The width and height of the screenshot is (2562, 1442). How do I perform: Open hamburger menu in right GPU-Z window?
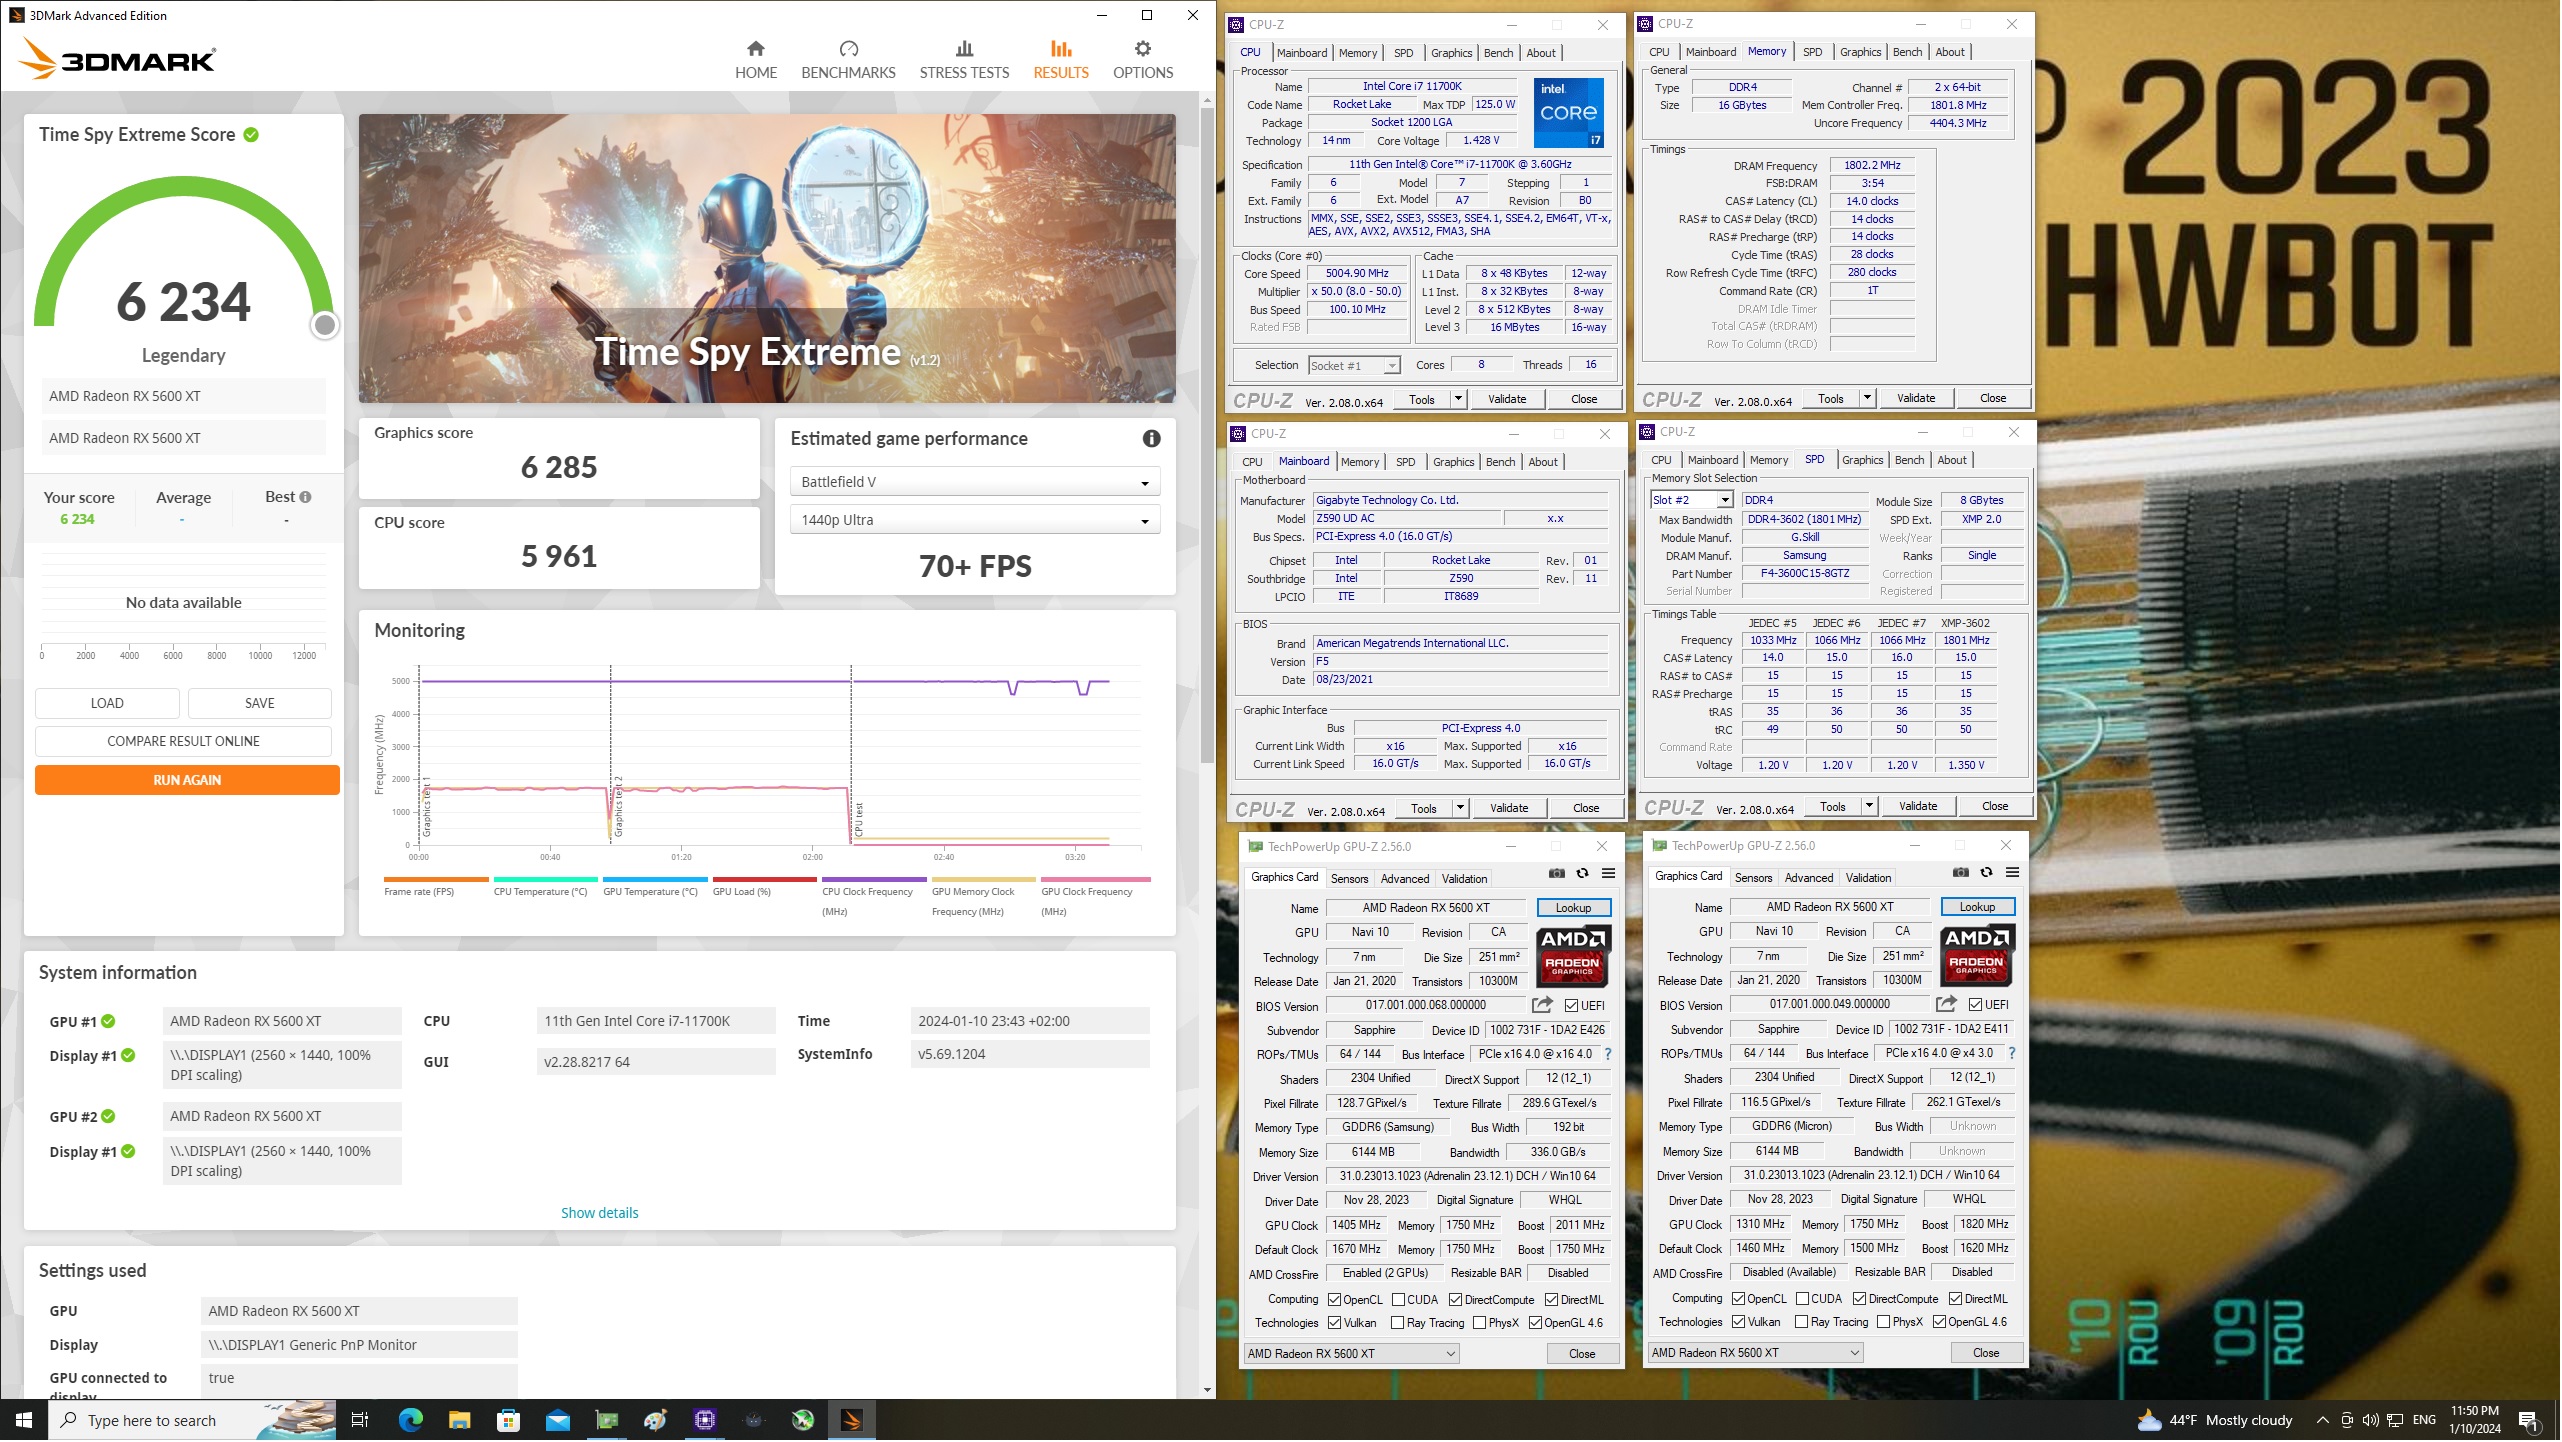[2013, 873]
